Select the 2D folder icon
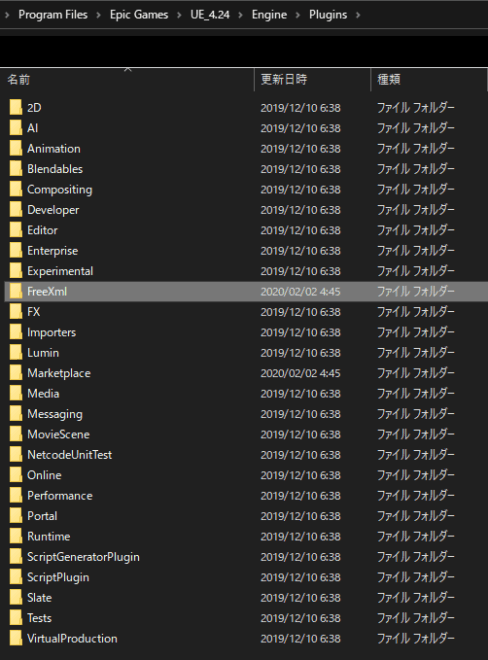 [16, 108]
